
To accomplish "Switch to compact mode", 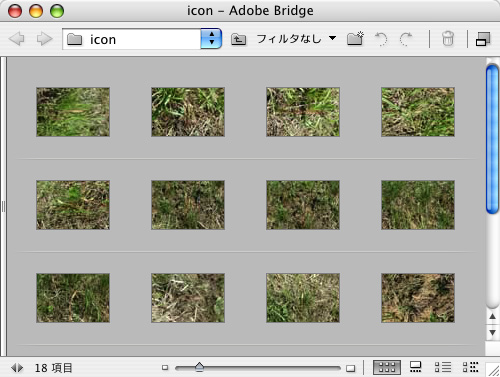I will (483, 39).
